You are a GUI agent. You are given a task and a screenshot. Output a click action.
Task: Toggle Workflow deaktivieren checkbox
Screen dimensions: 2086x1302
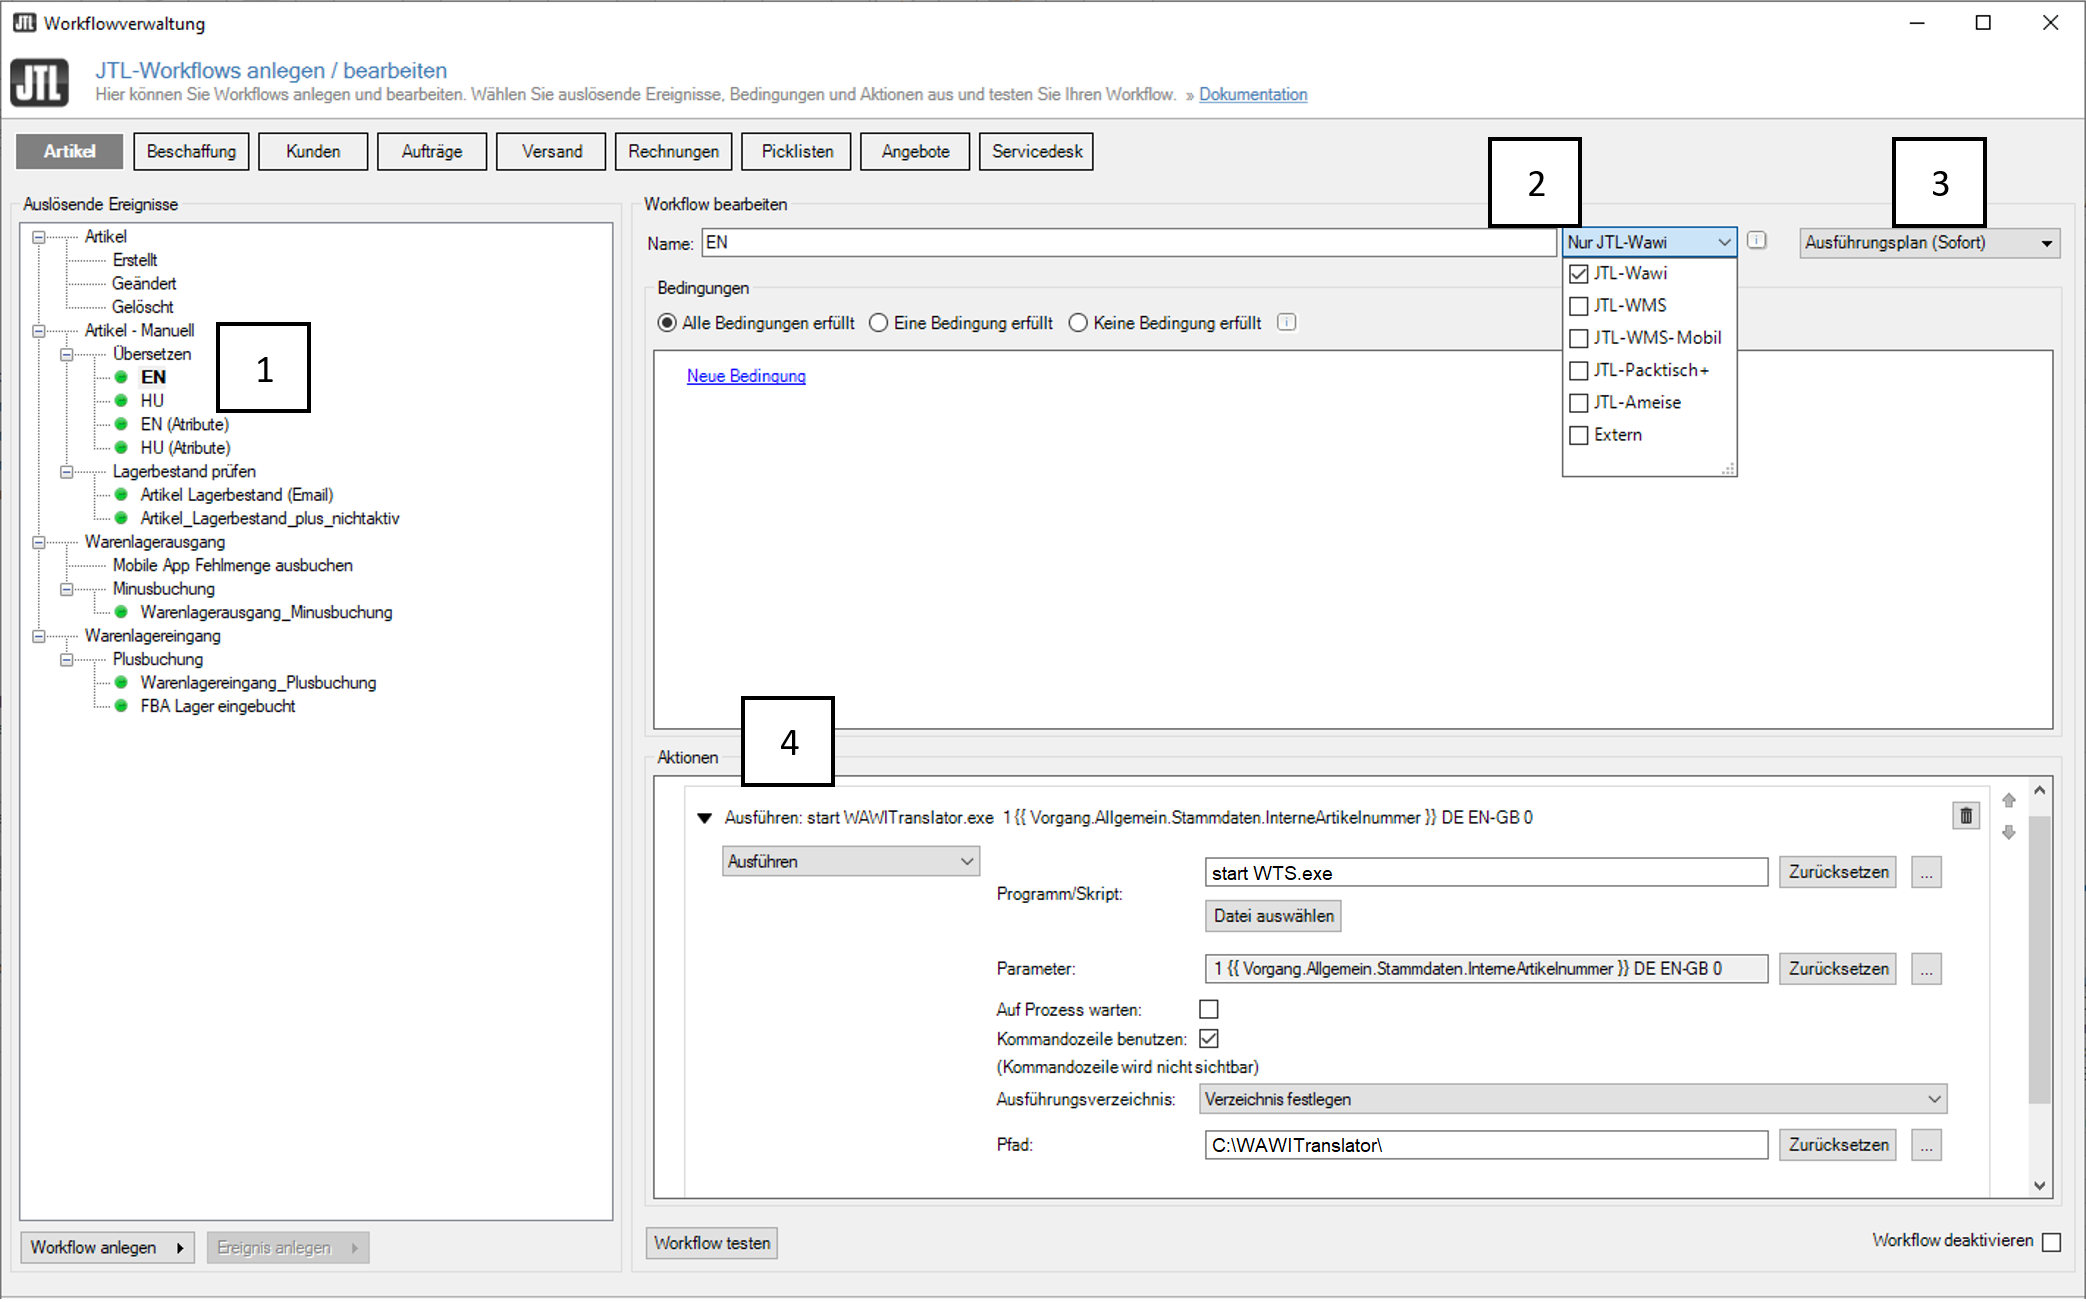[x=2051, y=1242]
